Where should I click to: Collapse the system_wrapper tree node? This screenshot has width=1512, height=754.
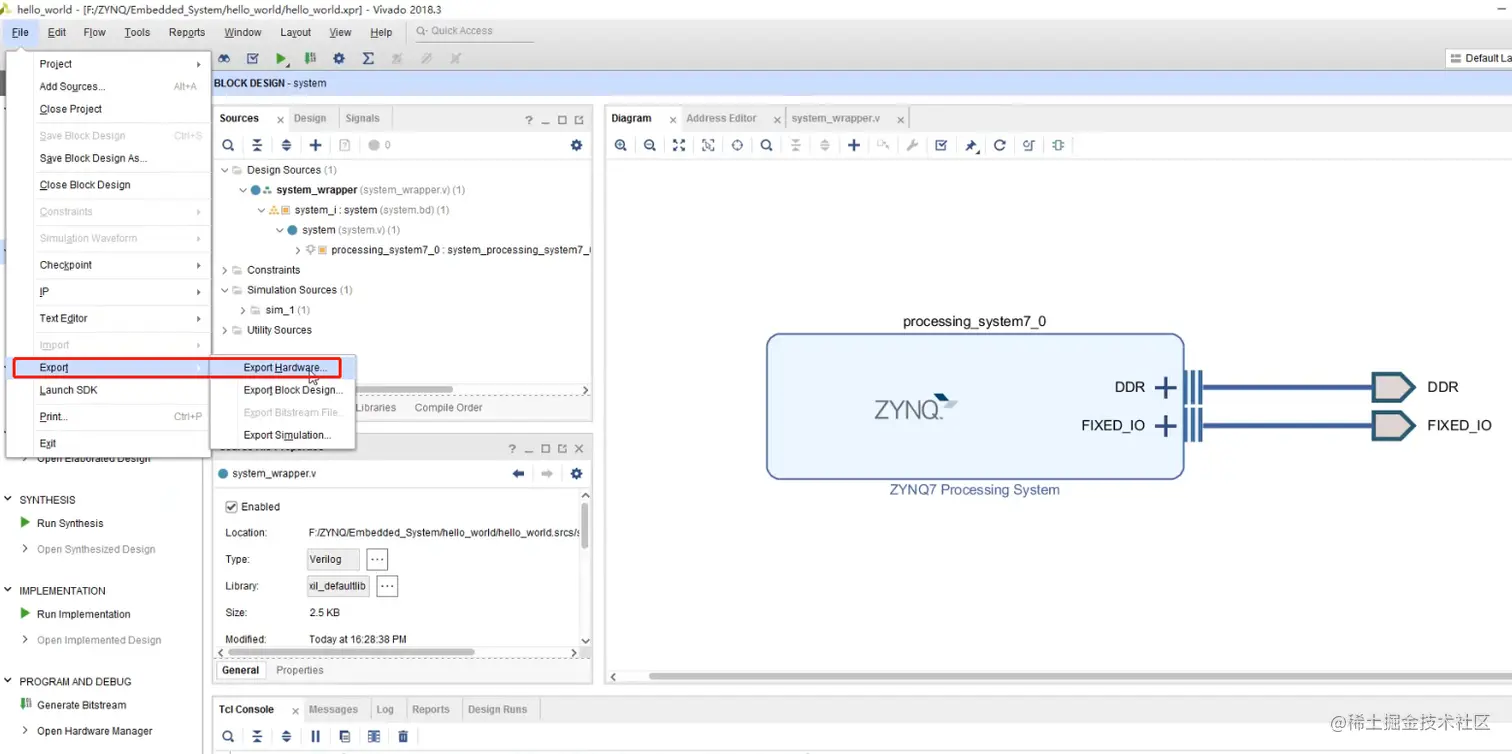(x=243, y=190)
